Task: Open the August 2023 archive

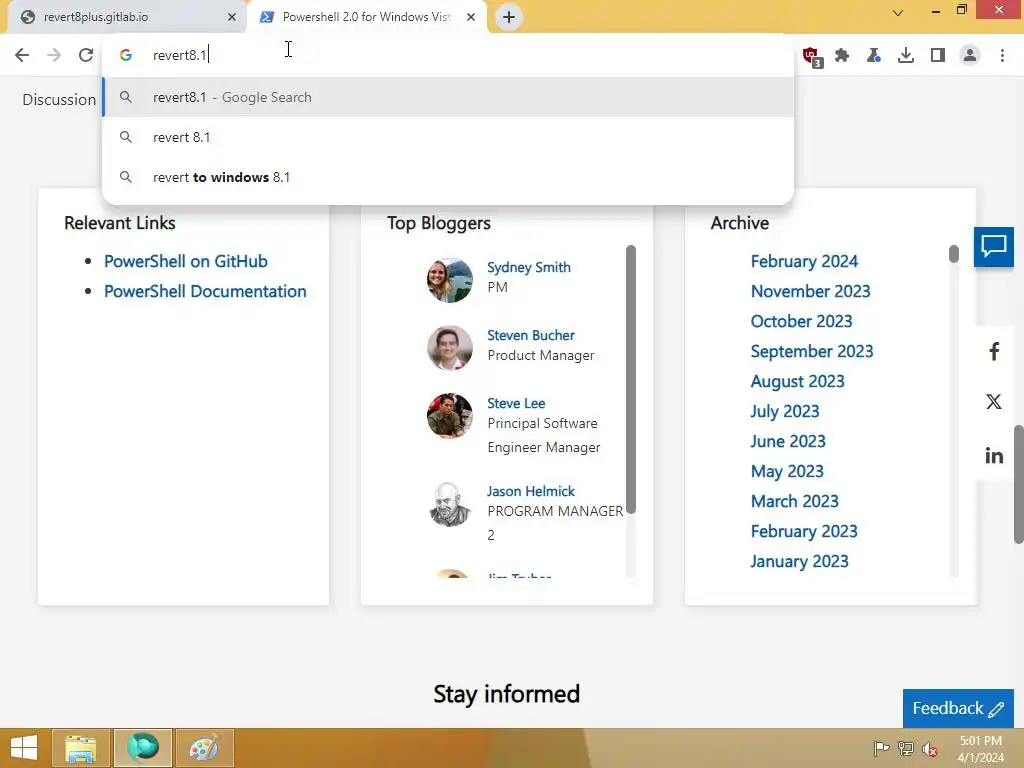Action: point(797,381)
